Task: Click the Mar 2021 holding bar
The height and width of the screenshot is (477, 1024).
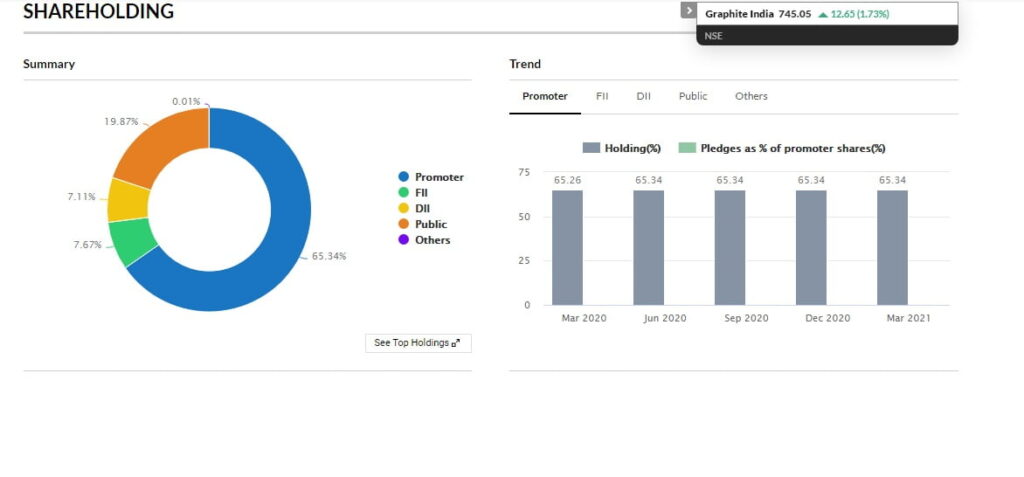Action: click(892, 247)
